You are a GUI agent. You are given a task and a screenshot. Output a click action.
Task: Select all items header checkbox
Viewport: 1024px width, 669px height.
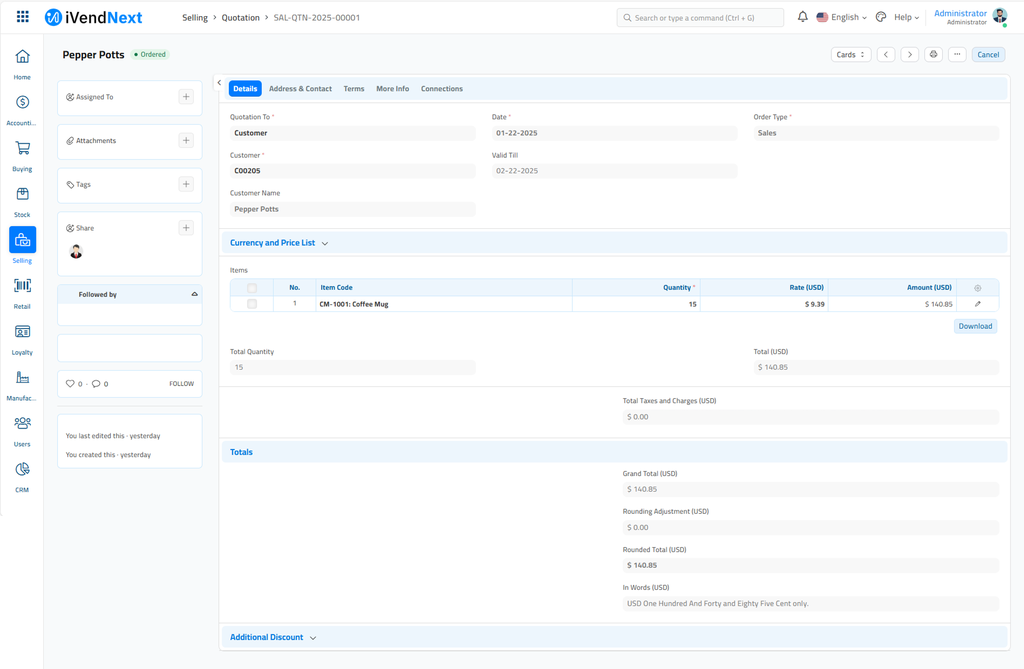[252, 288]
